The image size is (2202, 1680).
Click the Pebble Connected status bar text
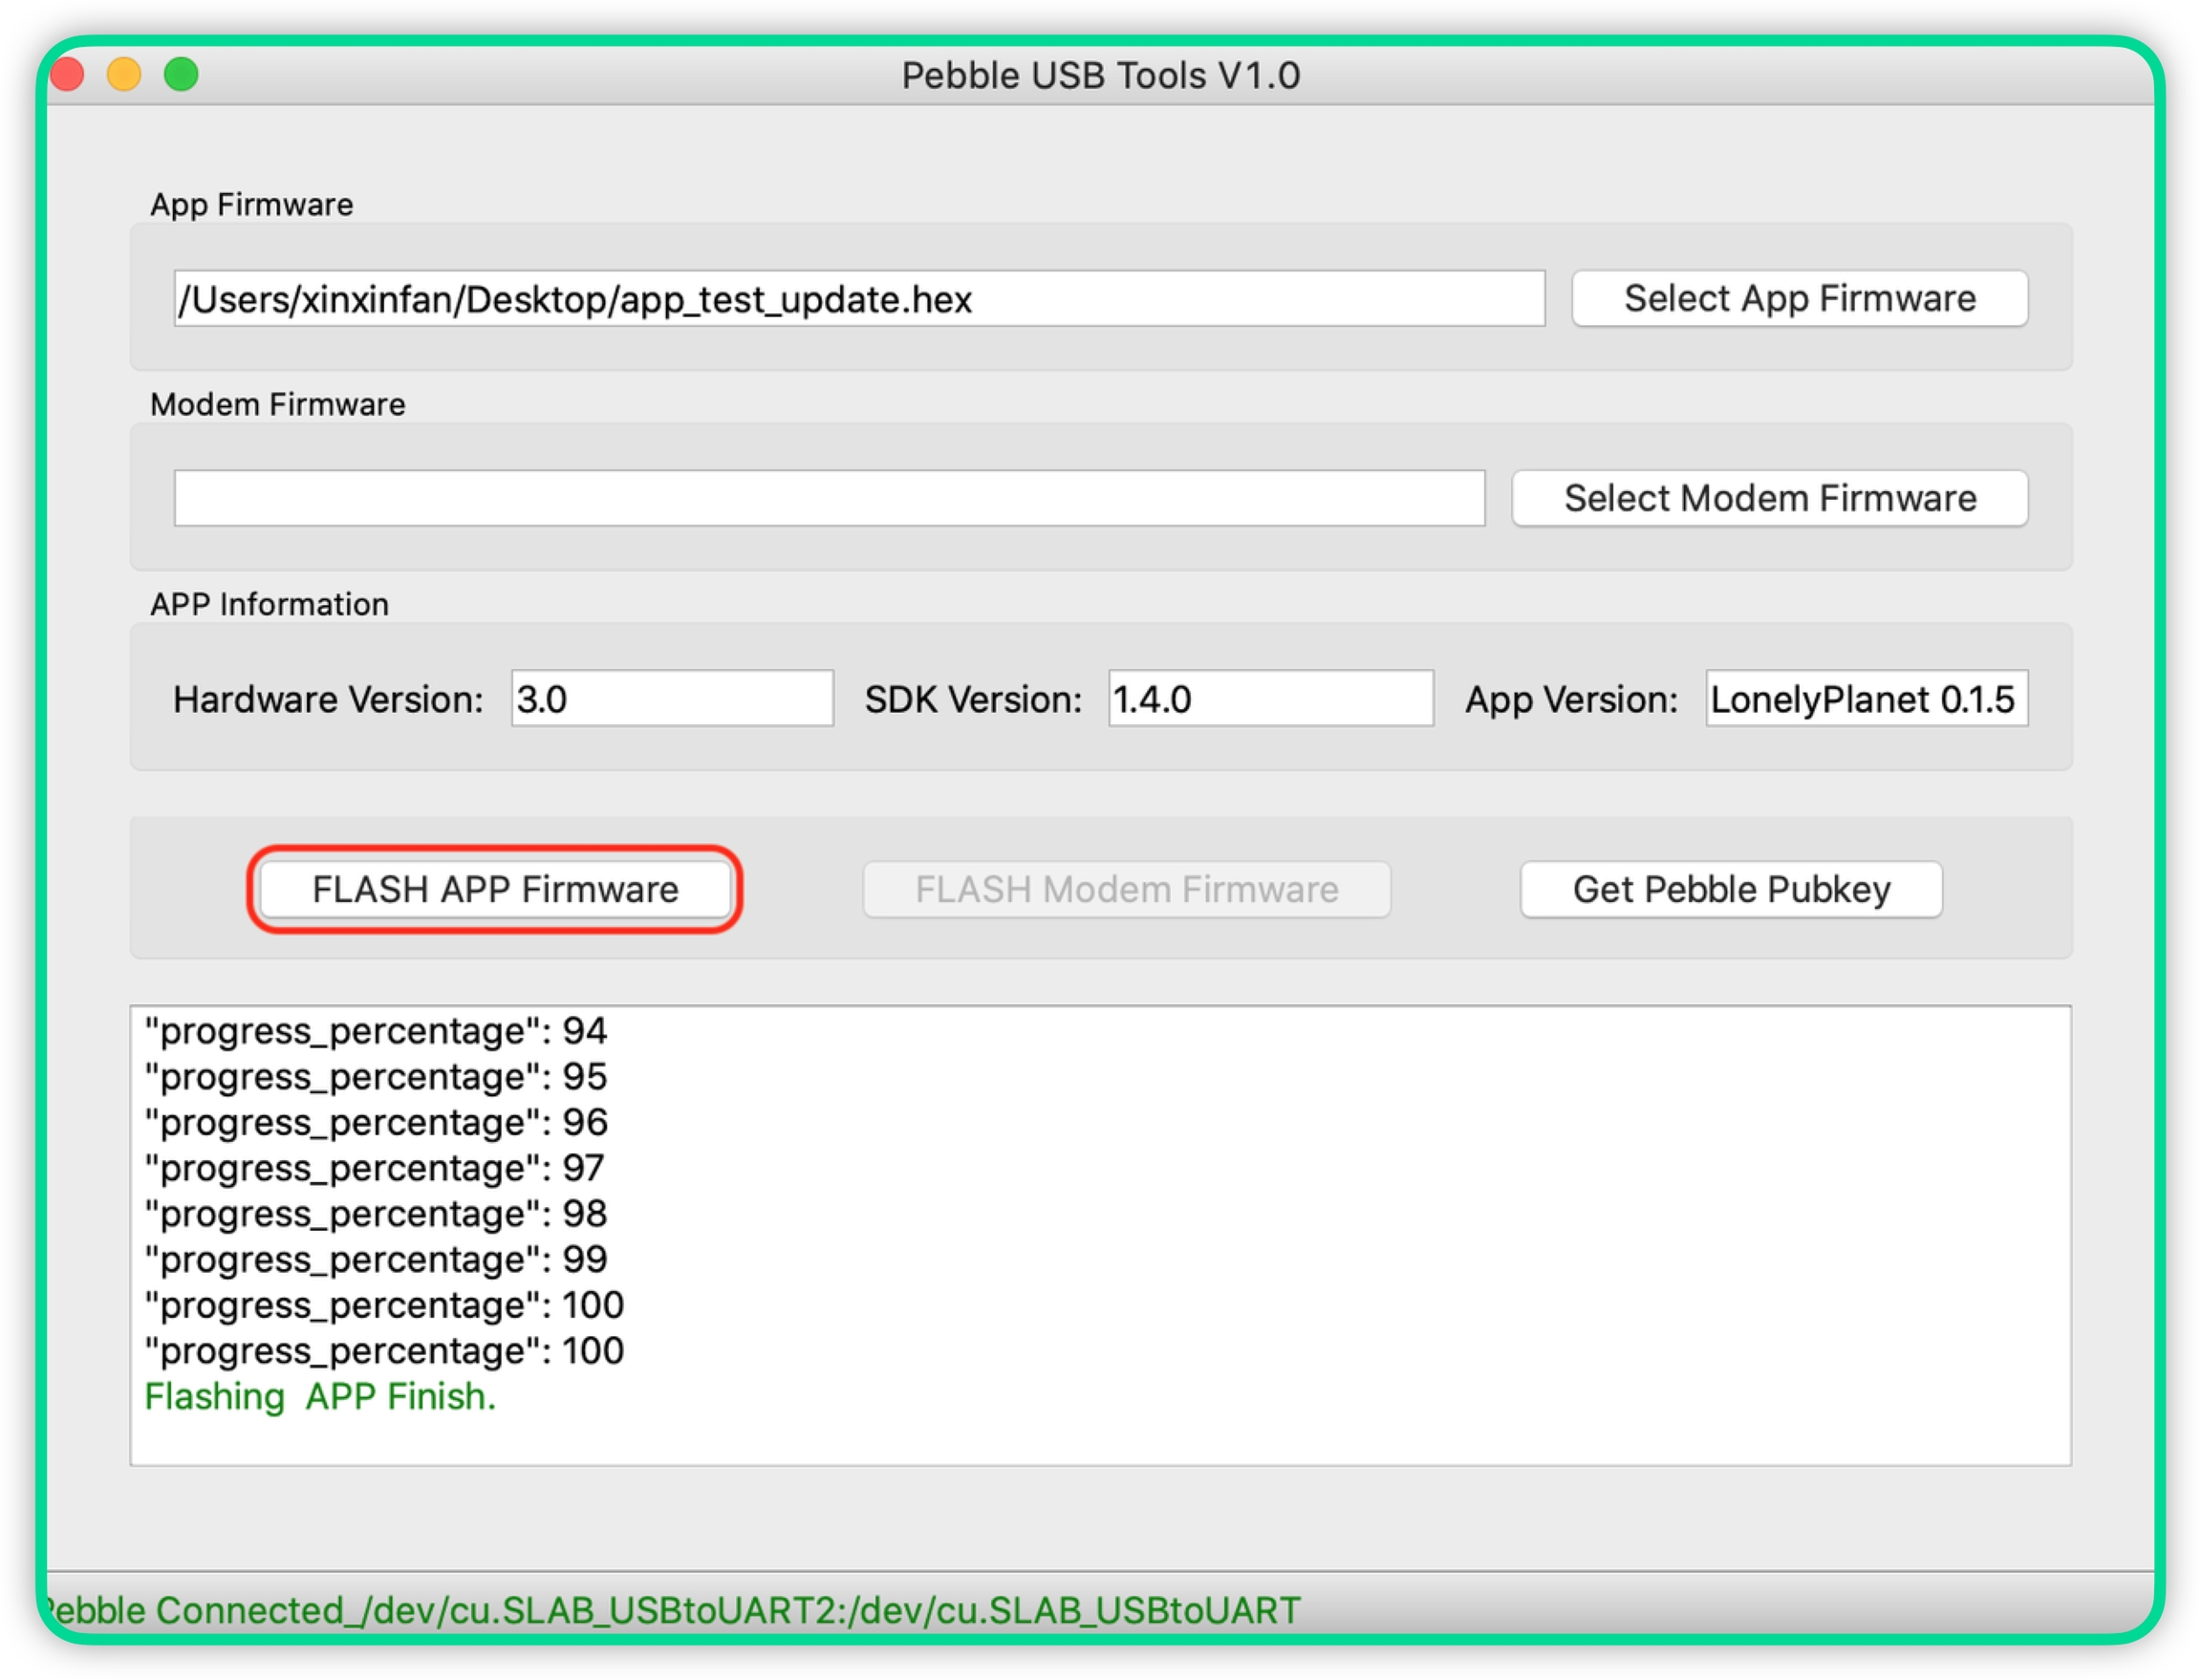[x=672, y=1610]
